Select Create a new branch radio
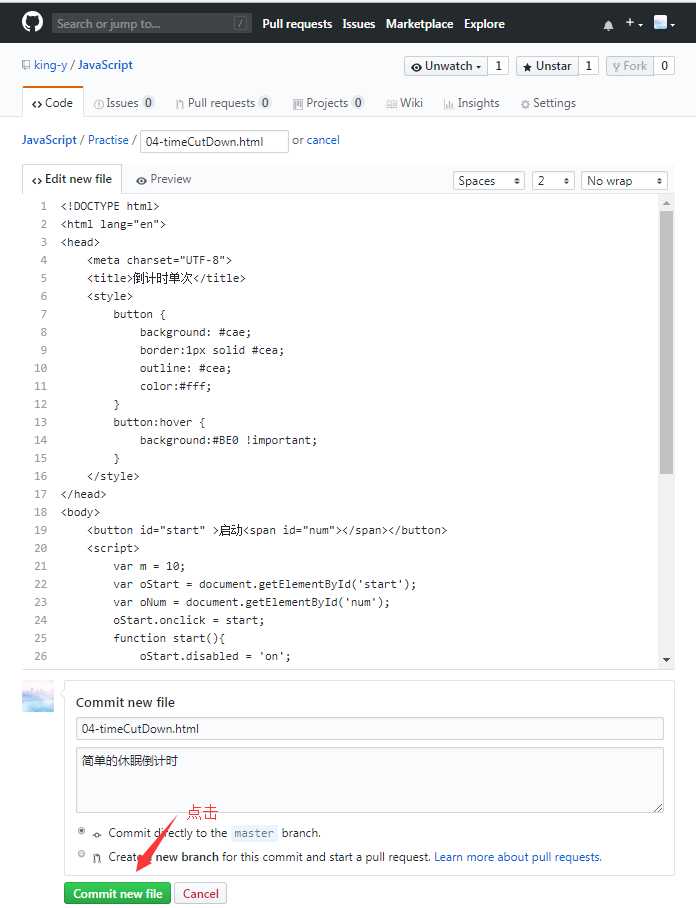Screen dimensions: 696x908 pos(82,854)
